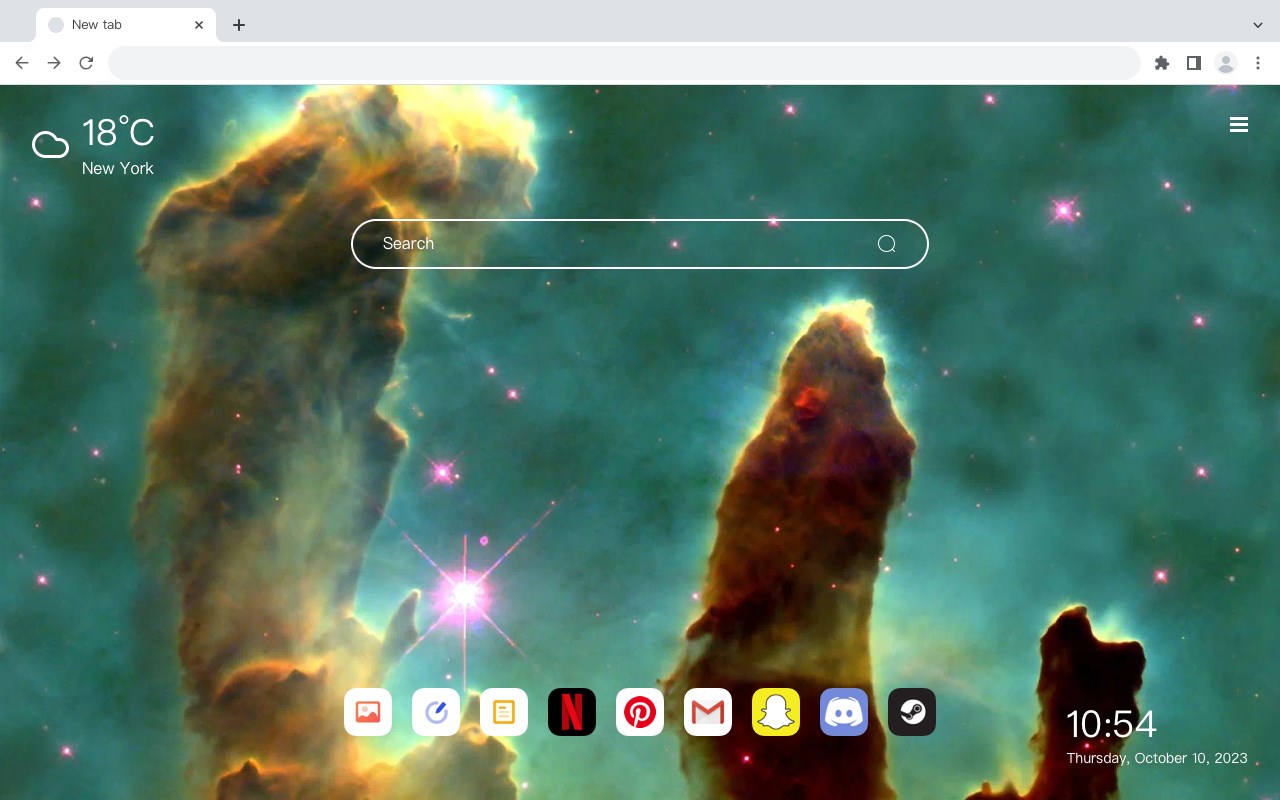Select the New tab tab
This screenshot has height=800, width=1280.
coord(126,25)
